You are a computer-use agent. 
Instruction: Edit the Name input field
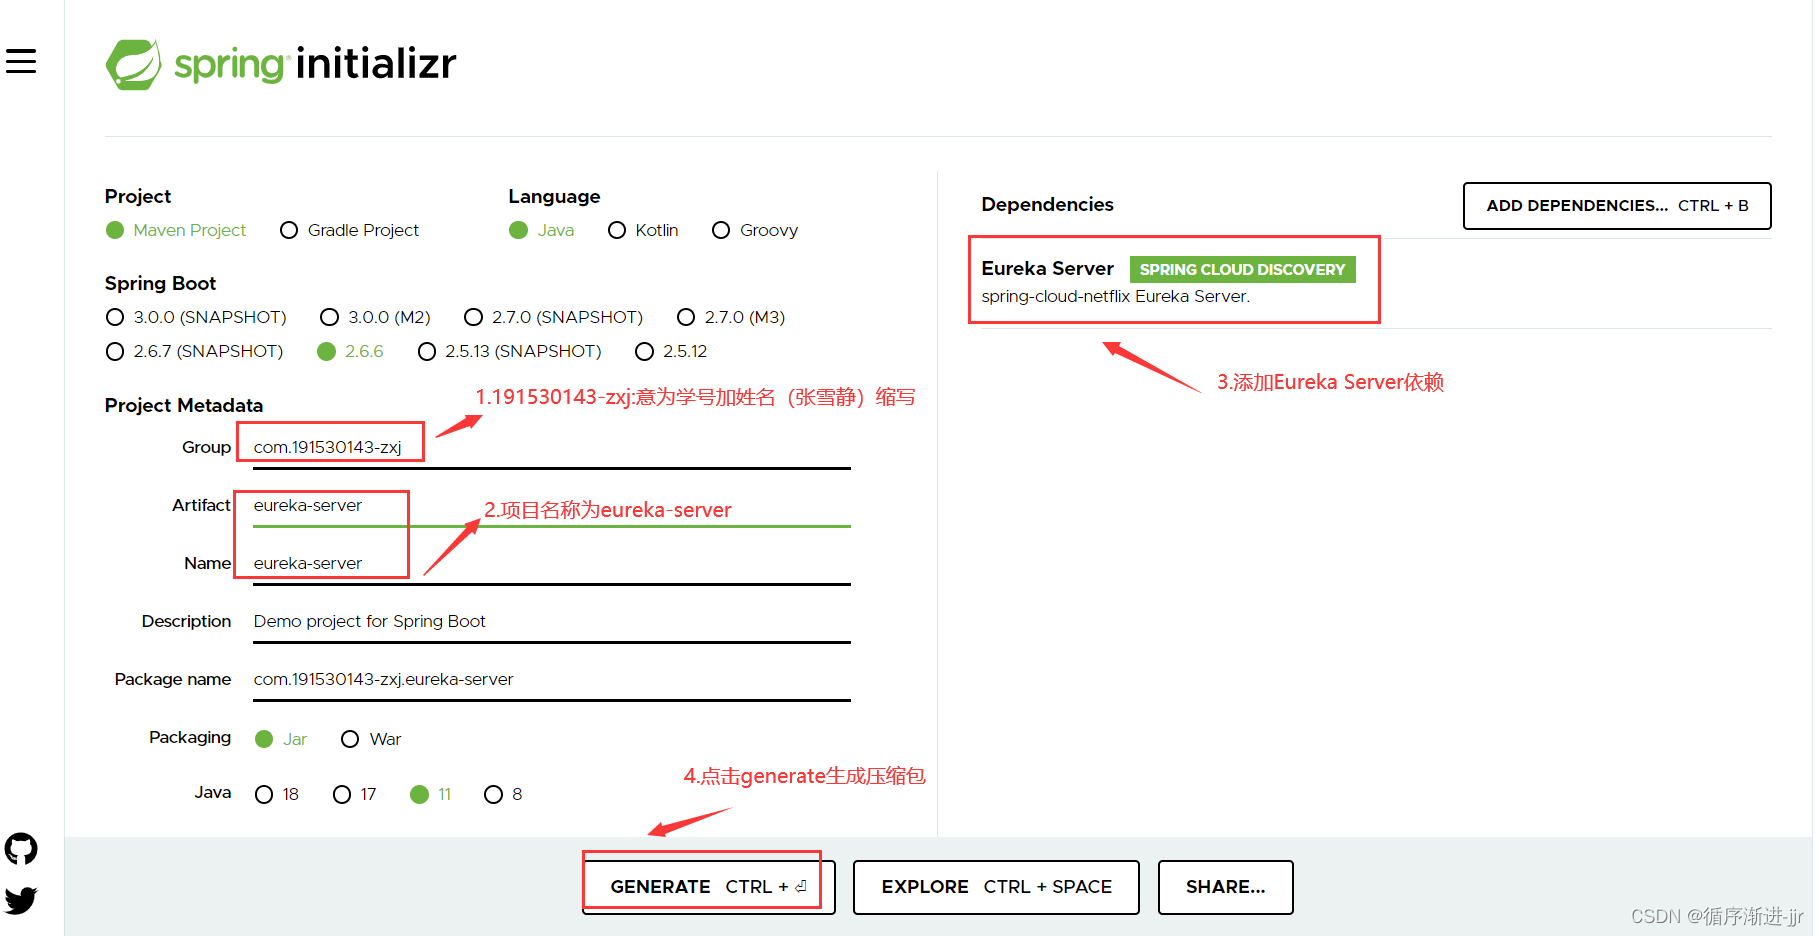(551, 563)
